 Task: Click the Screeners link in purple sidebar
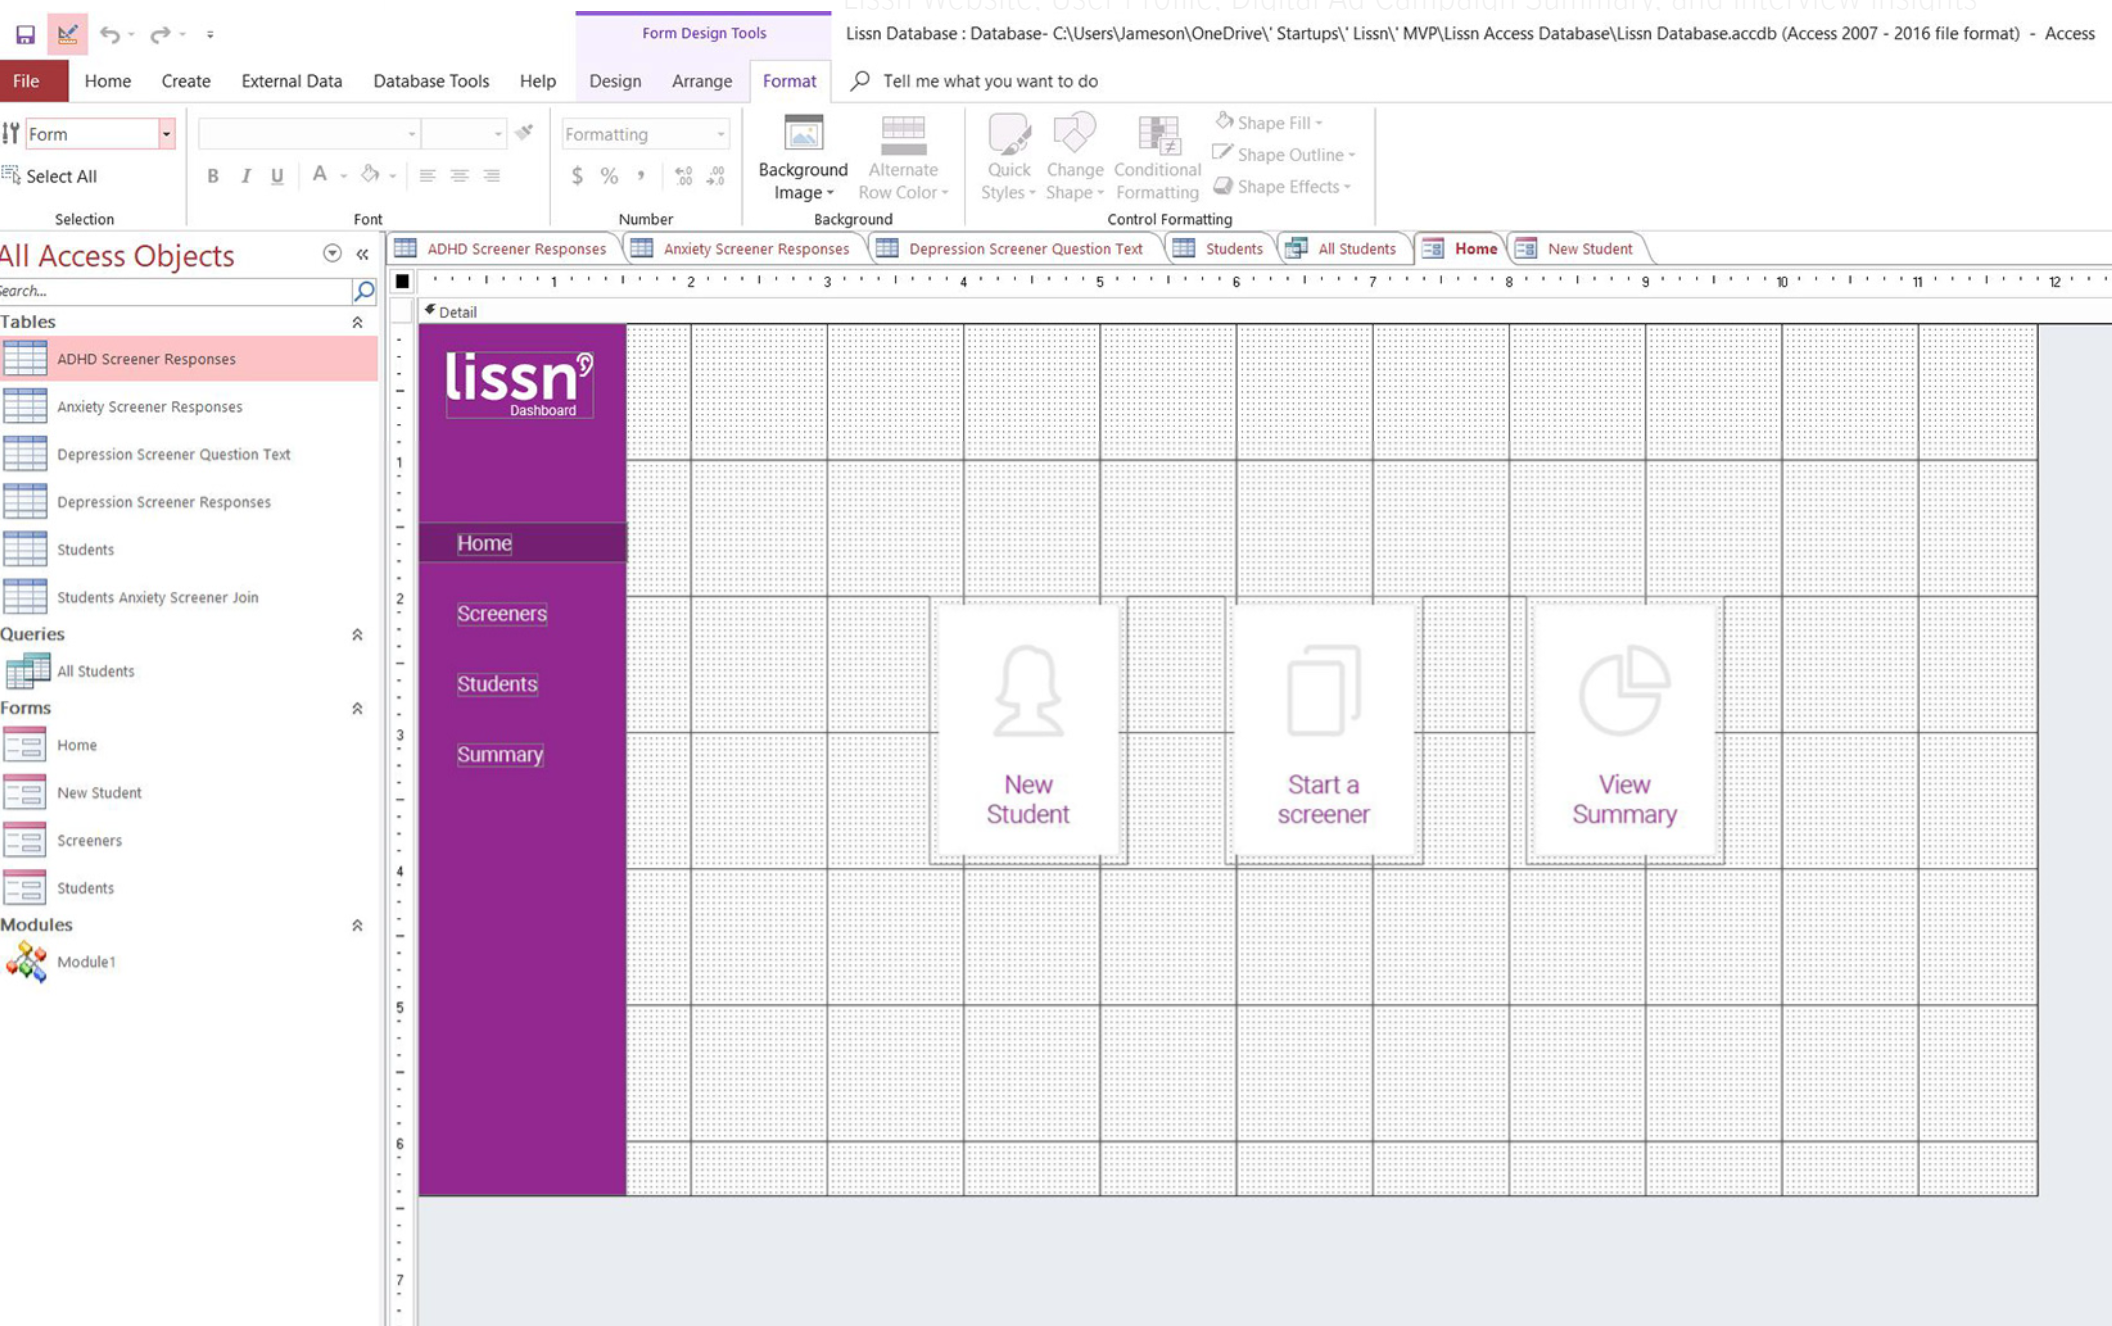[x=502, y=614]
